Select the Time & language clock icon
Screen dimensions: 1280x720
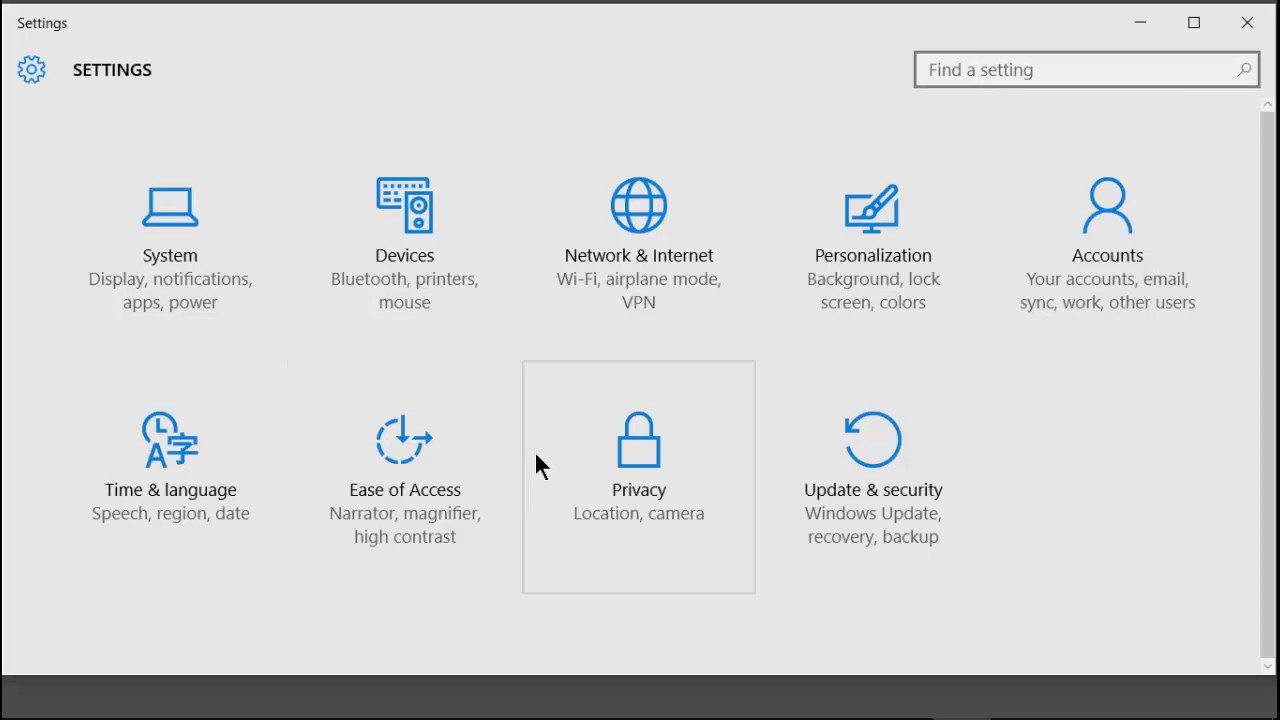[170, 440]
